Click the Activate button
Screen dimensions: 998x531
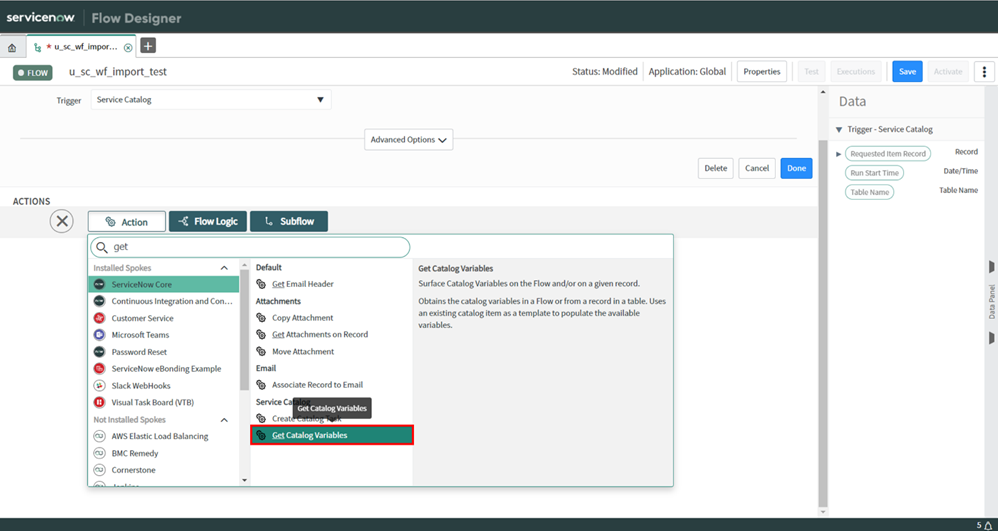[948, 72]
